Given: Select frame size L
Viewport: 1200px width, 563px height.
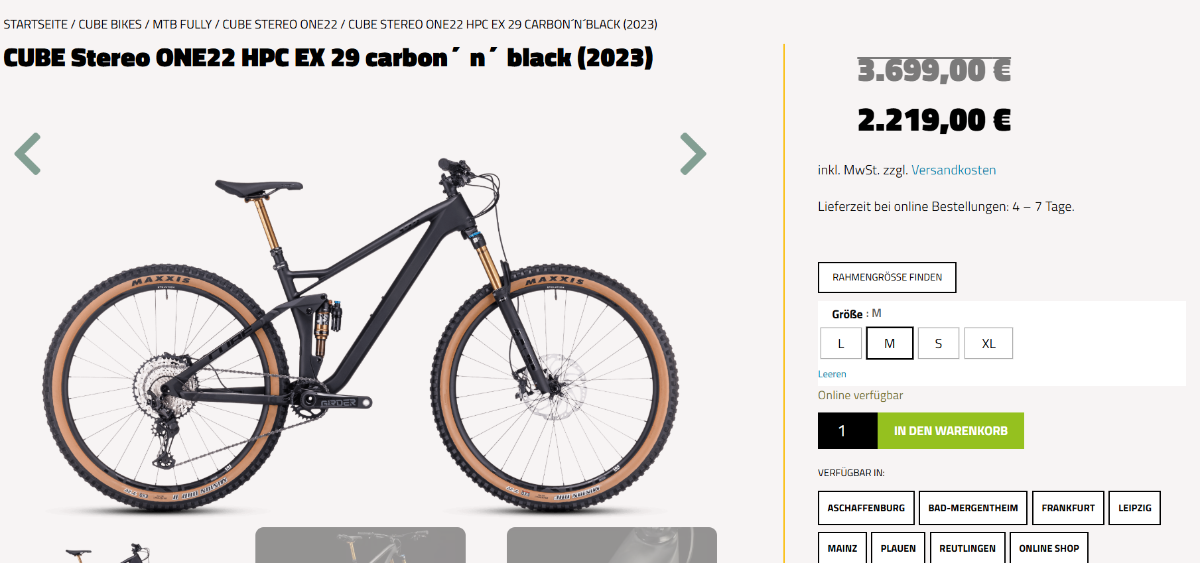Looking at the screenshot, I should (x=841, y=343).
